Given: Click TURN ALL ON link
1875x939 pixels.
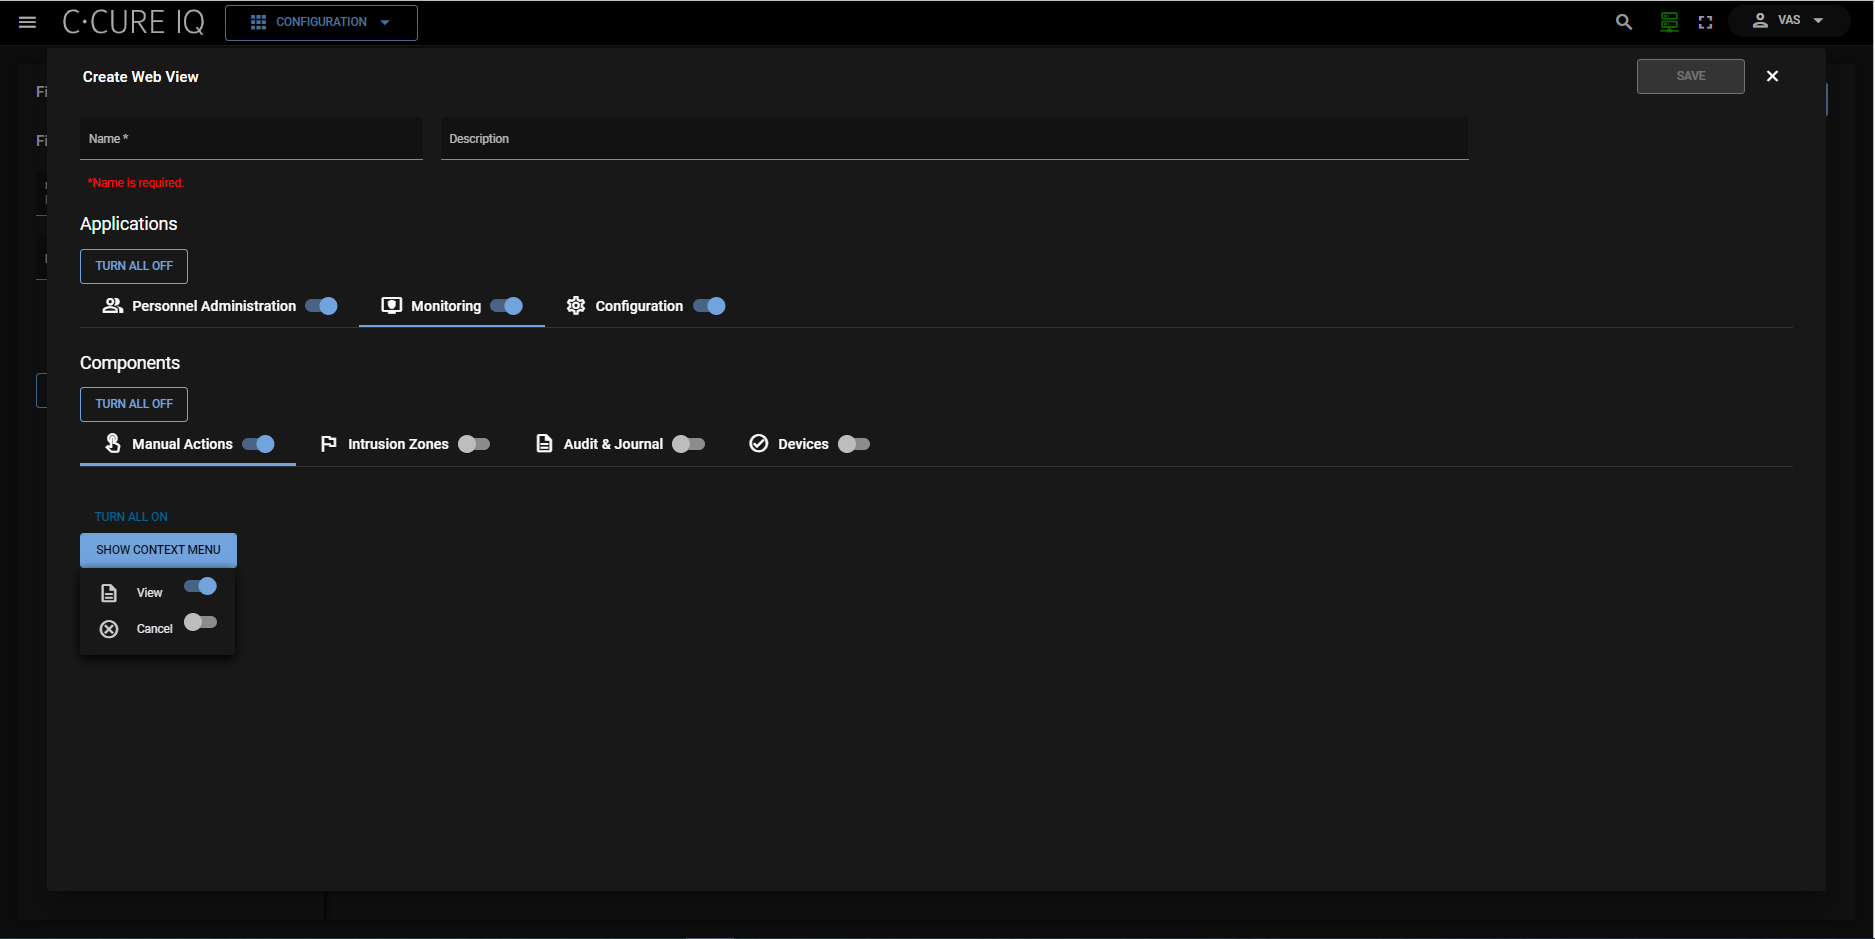Looking at the screenshot, I should tap(131, 517).
